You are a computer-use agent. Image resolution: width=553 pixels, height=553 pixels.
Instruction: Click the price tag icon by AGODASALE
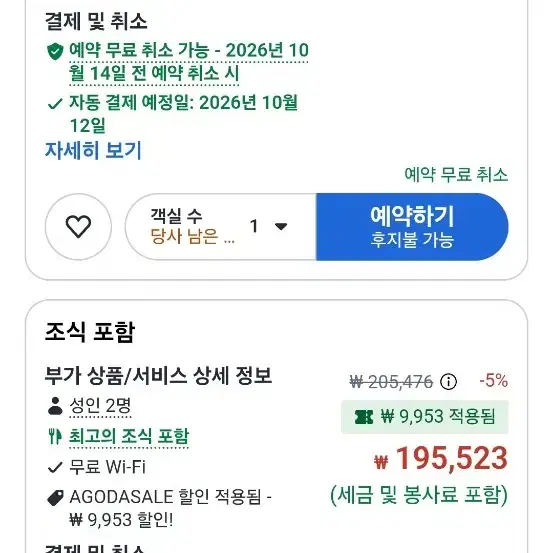(55, 498)
